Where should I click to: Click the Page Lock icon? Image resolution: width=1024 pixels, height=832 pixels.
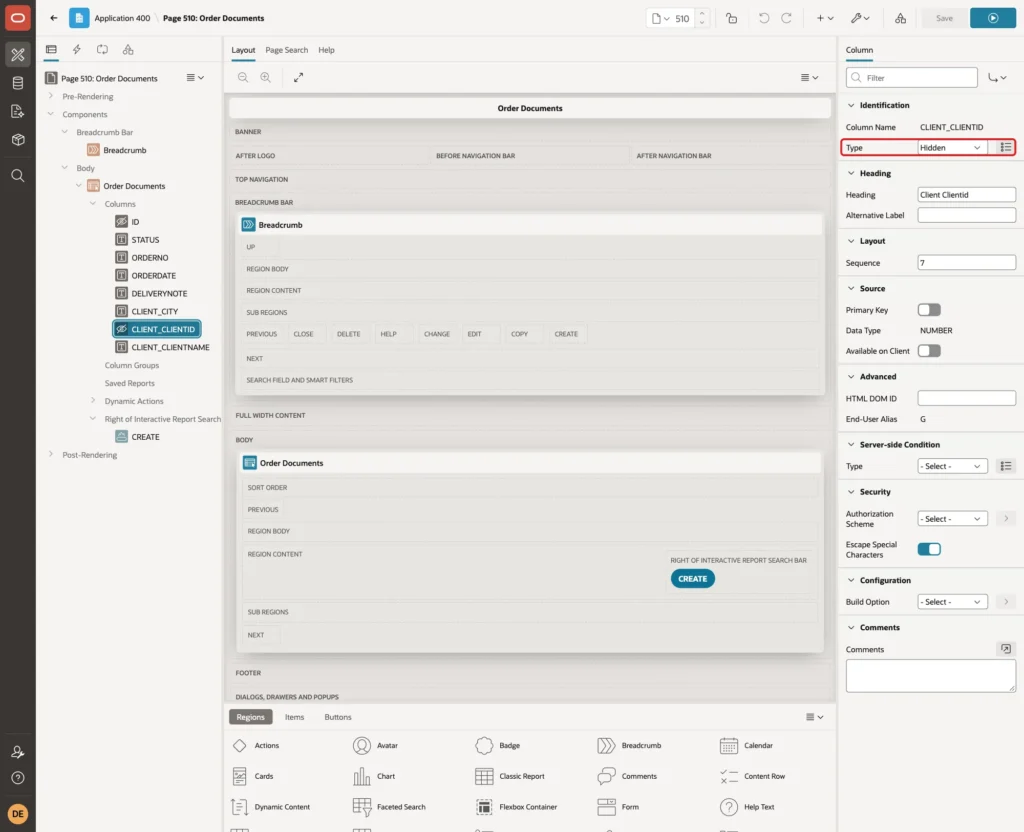click(x=731, y=18)
